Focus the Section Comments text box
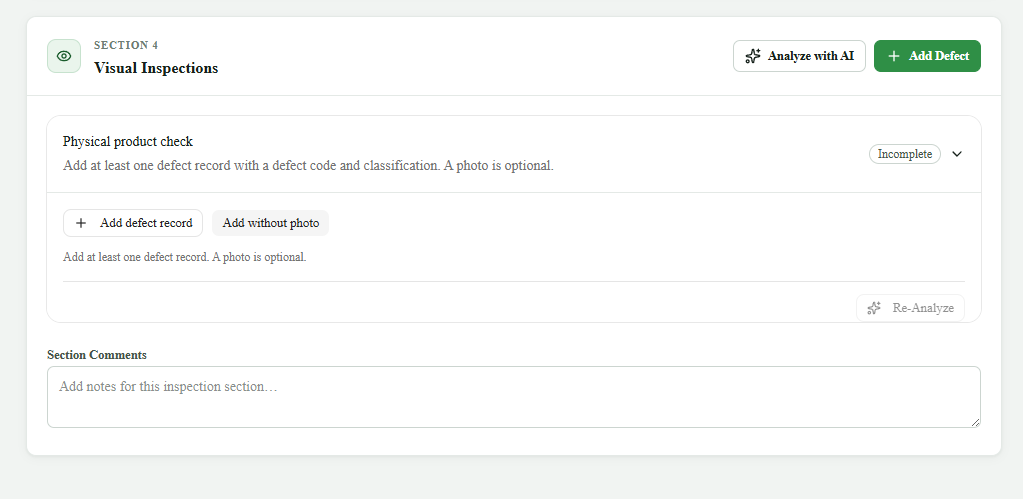The width and height of the screenshot is (1023, 499). (513, 397)
